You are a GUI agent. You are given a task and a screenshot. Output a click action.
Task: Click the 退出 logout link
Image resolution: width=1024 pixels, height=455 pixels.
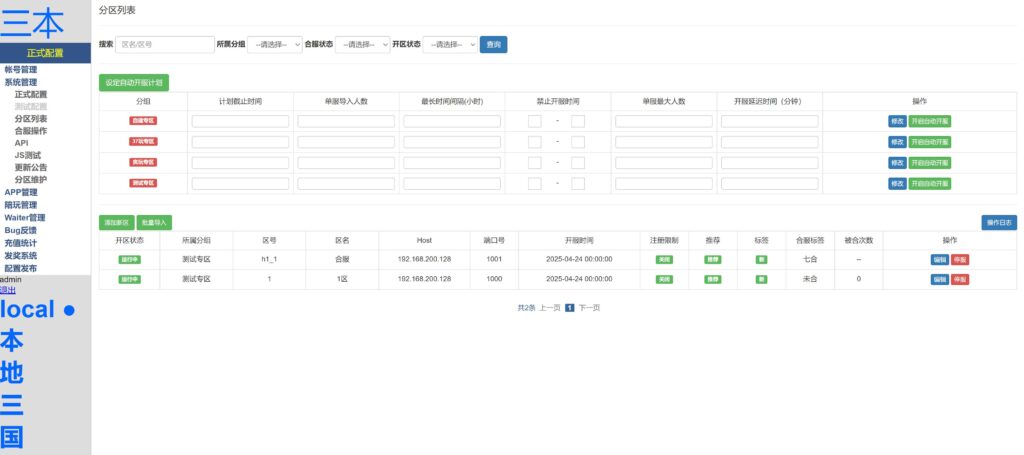[x=8, y=290]
